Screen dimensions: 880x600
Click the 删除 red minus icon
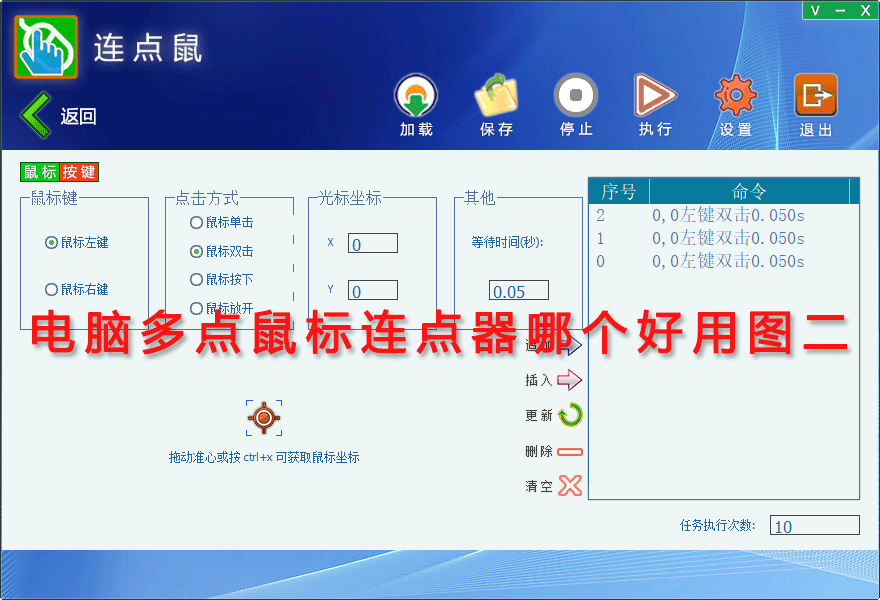(x=570, y=452)
